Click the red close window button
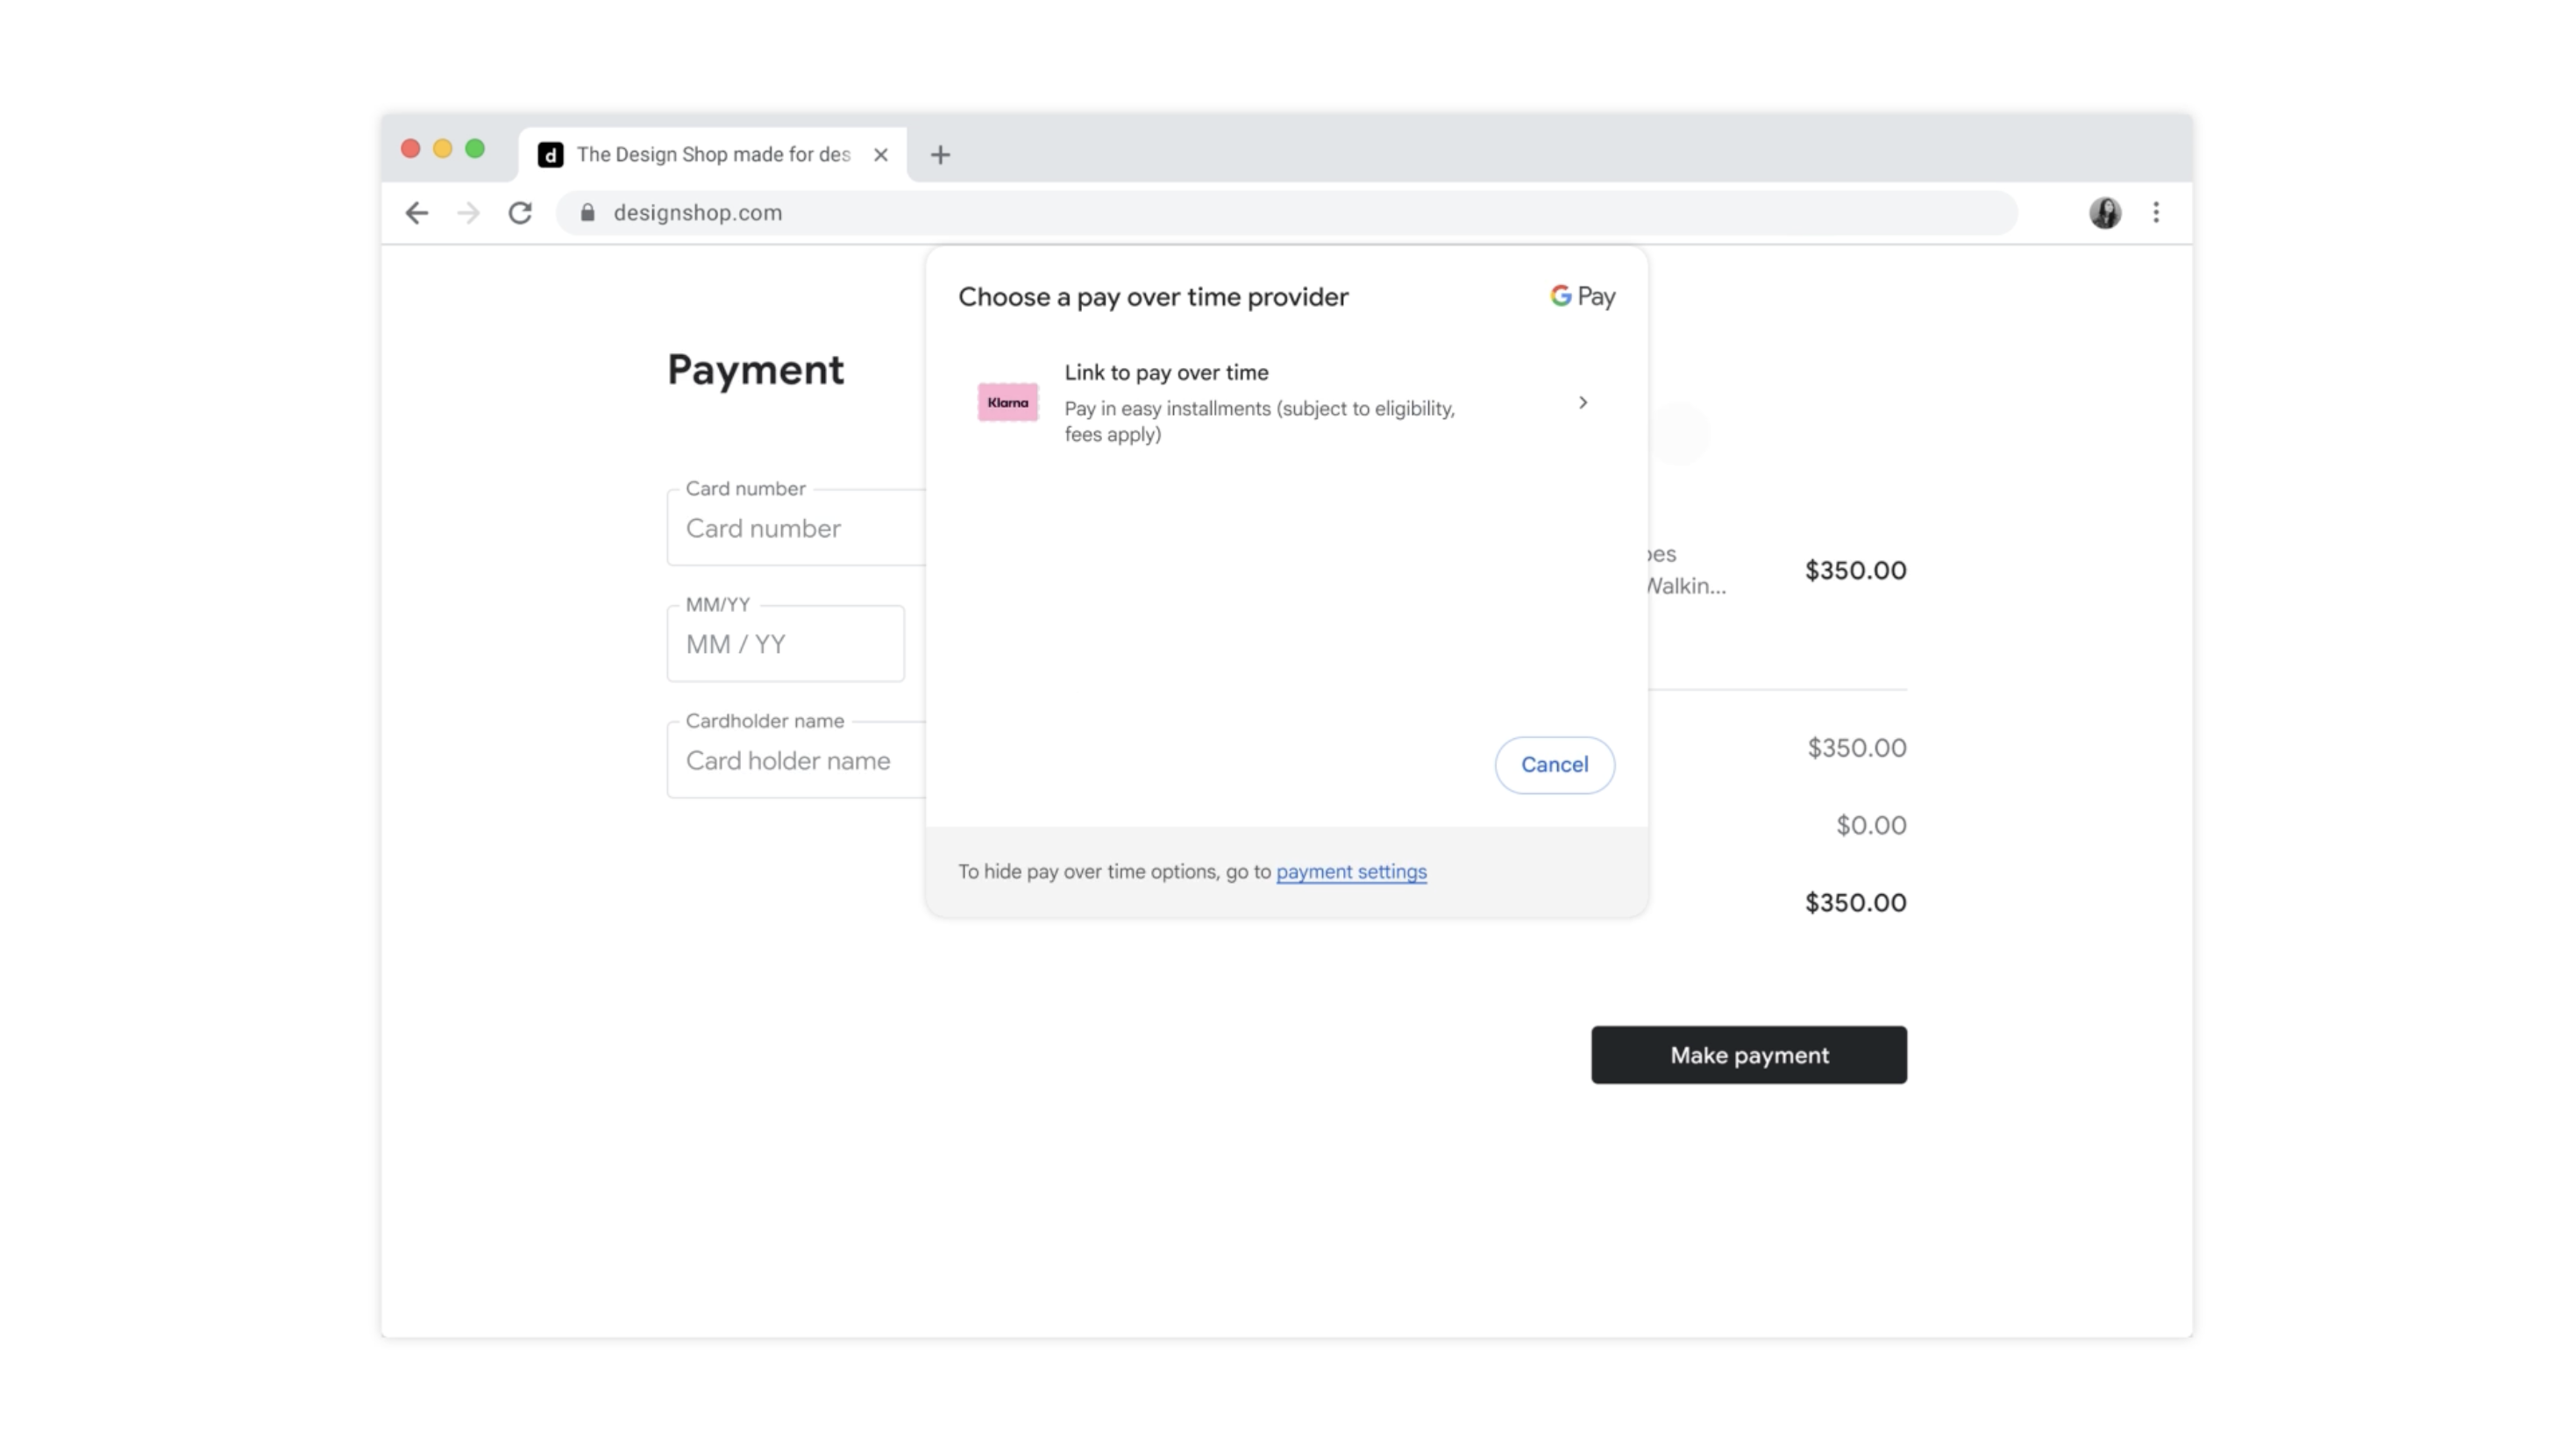 [x=410, y=149]
